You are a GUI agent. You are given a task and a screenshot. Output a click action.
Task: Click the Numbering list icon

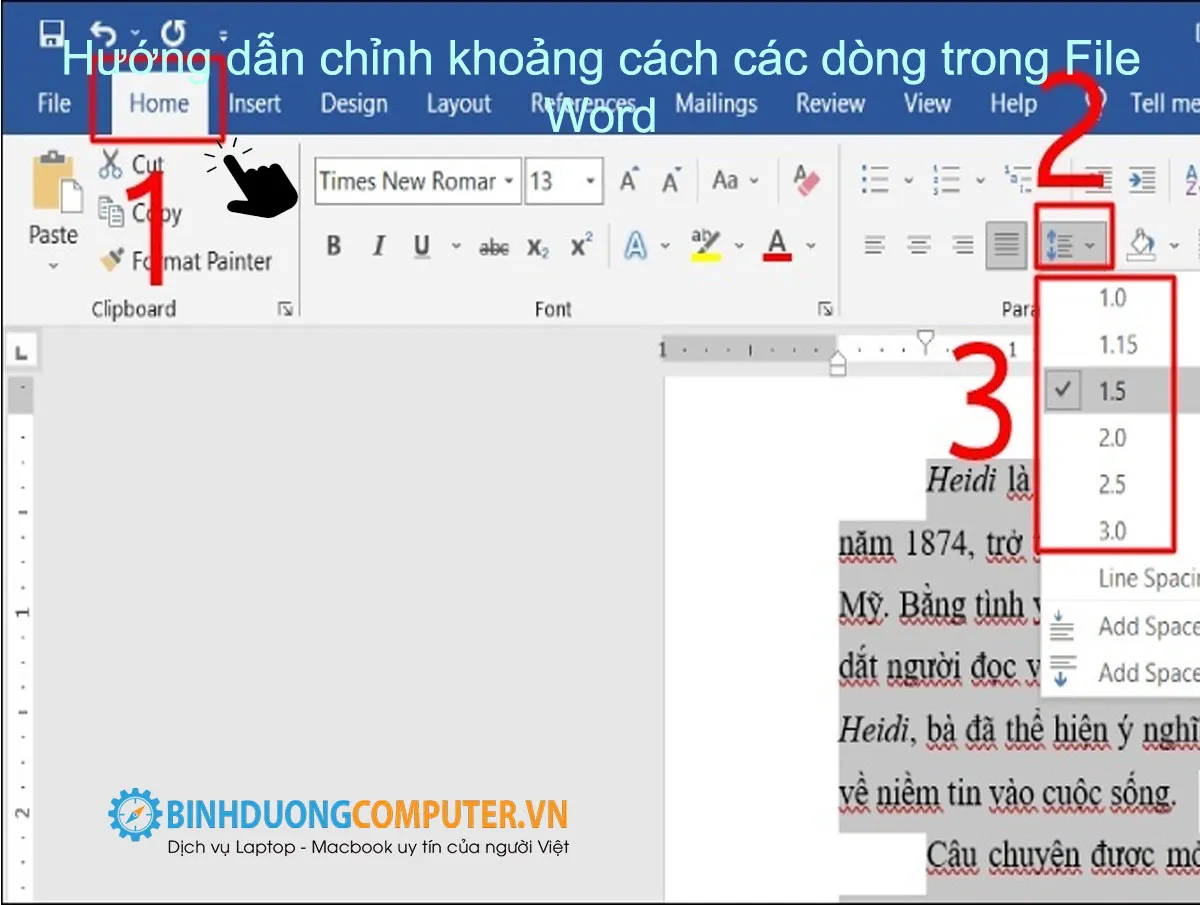[x=946, y=180]
